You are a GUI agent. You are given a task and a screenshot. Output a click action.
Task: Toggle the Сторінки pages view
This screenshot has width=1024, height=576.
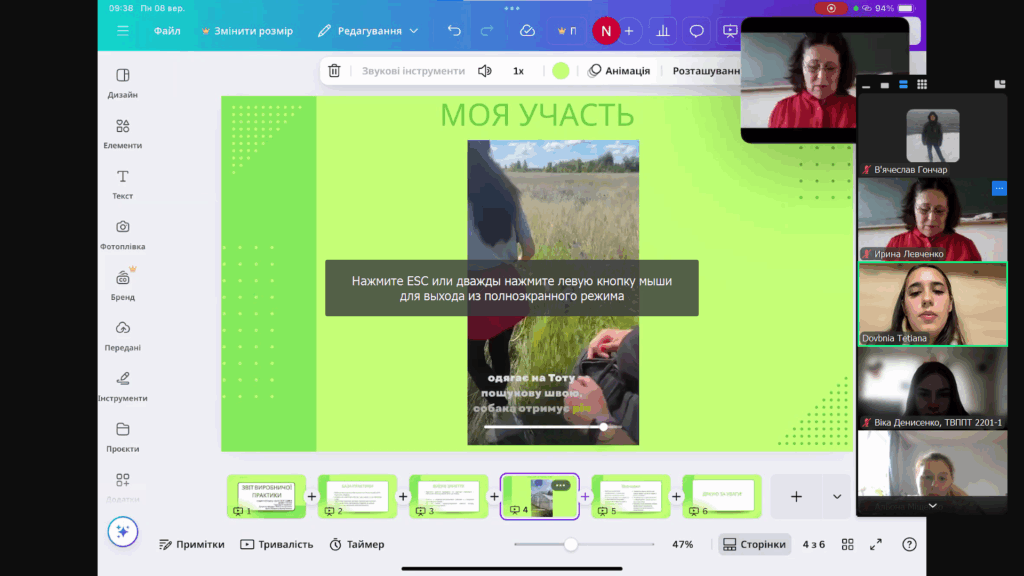(x=754, y=544)
